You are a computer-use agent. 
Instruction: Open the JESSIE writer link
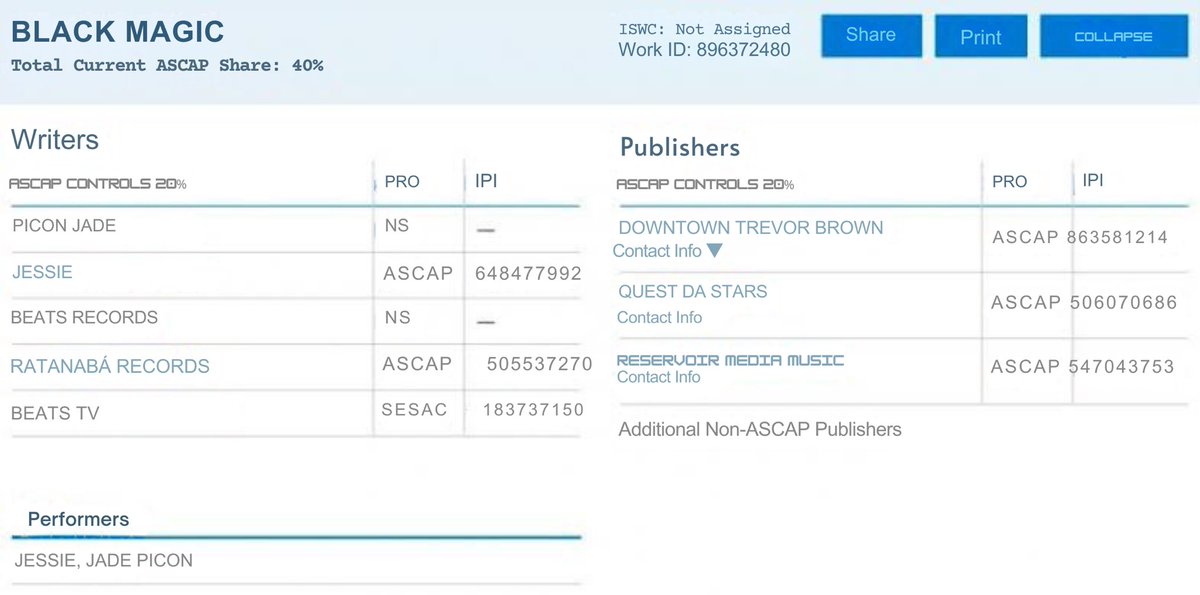point(42,272)
